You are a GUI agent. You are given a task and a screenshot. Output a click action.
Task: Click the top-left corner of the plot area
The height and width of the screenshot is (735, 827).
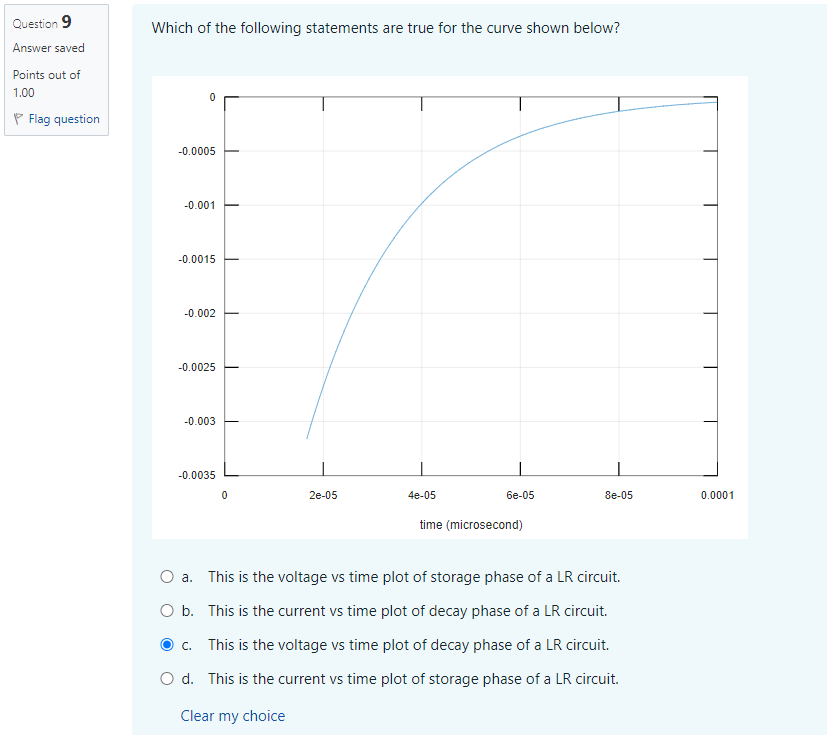224,97
